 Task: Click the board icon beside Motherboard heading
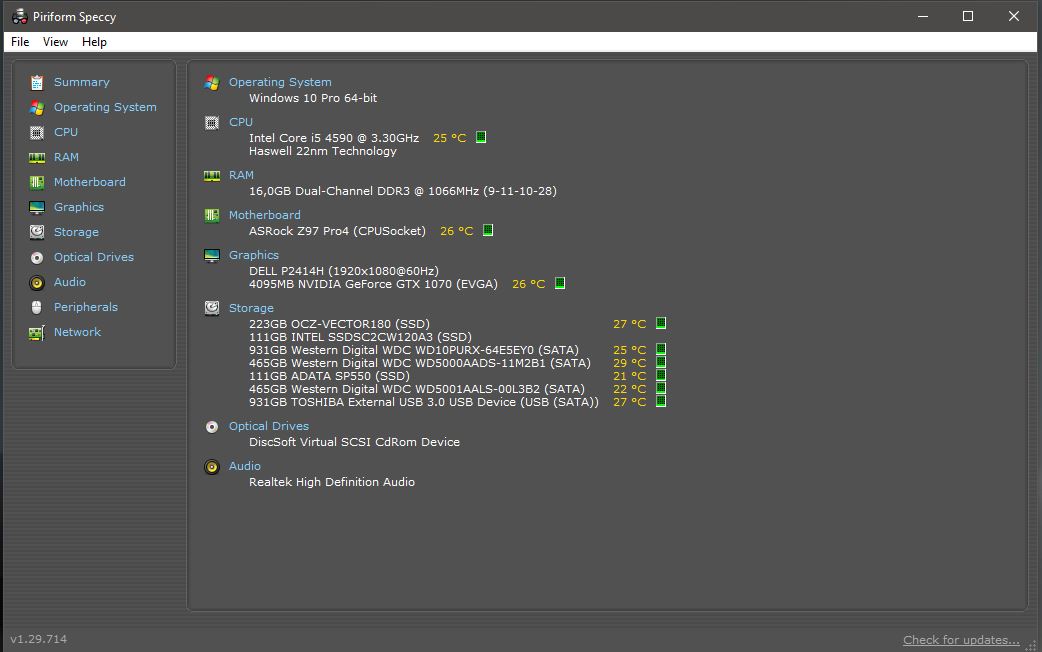point(212,215)
